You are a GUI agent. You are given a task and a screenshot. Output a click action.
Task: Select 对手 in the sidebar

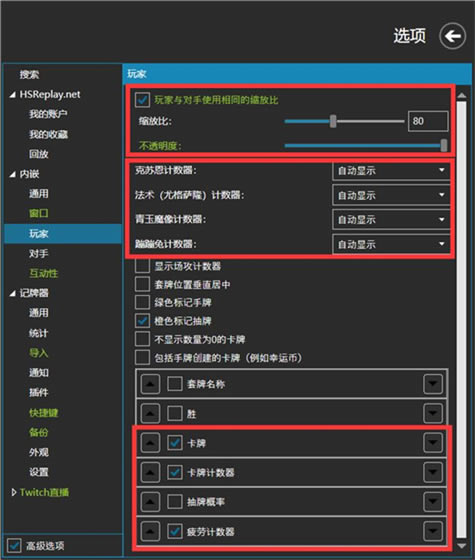[39, 254]
